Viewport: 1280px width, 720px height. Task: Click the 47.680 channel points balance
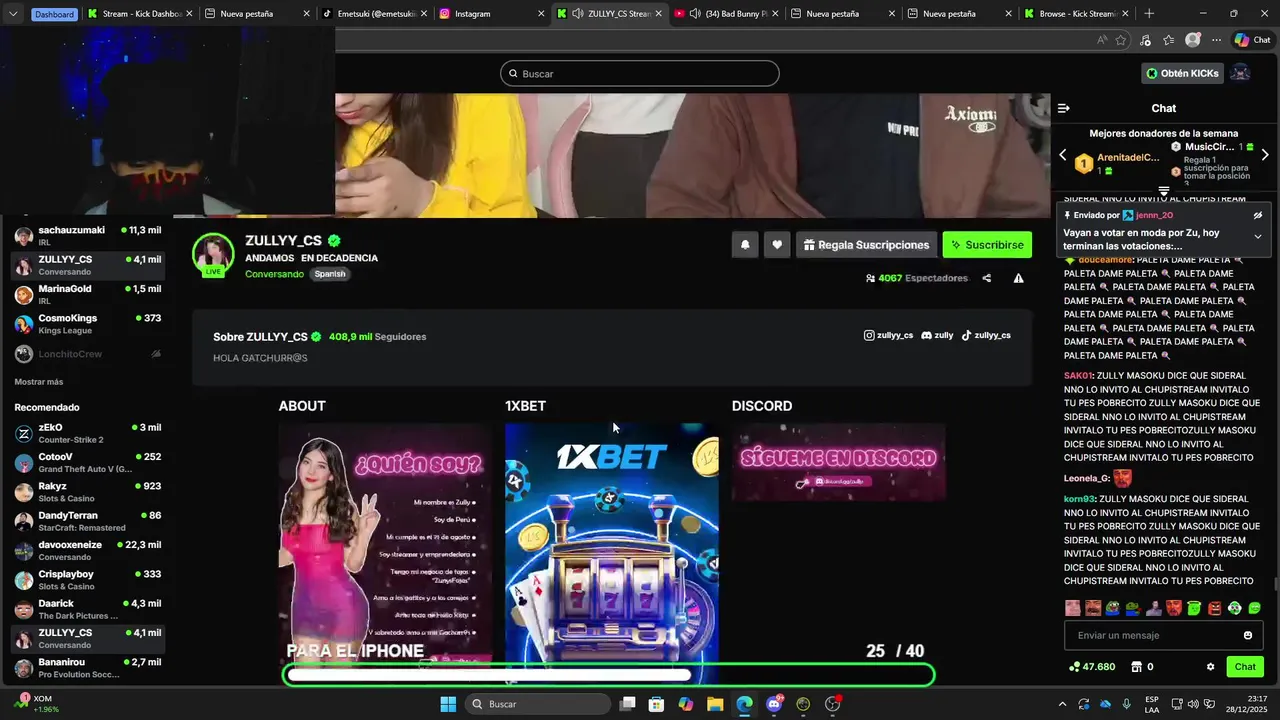point(1092,667)
